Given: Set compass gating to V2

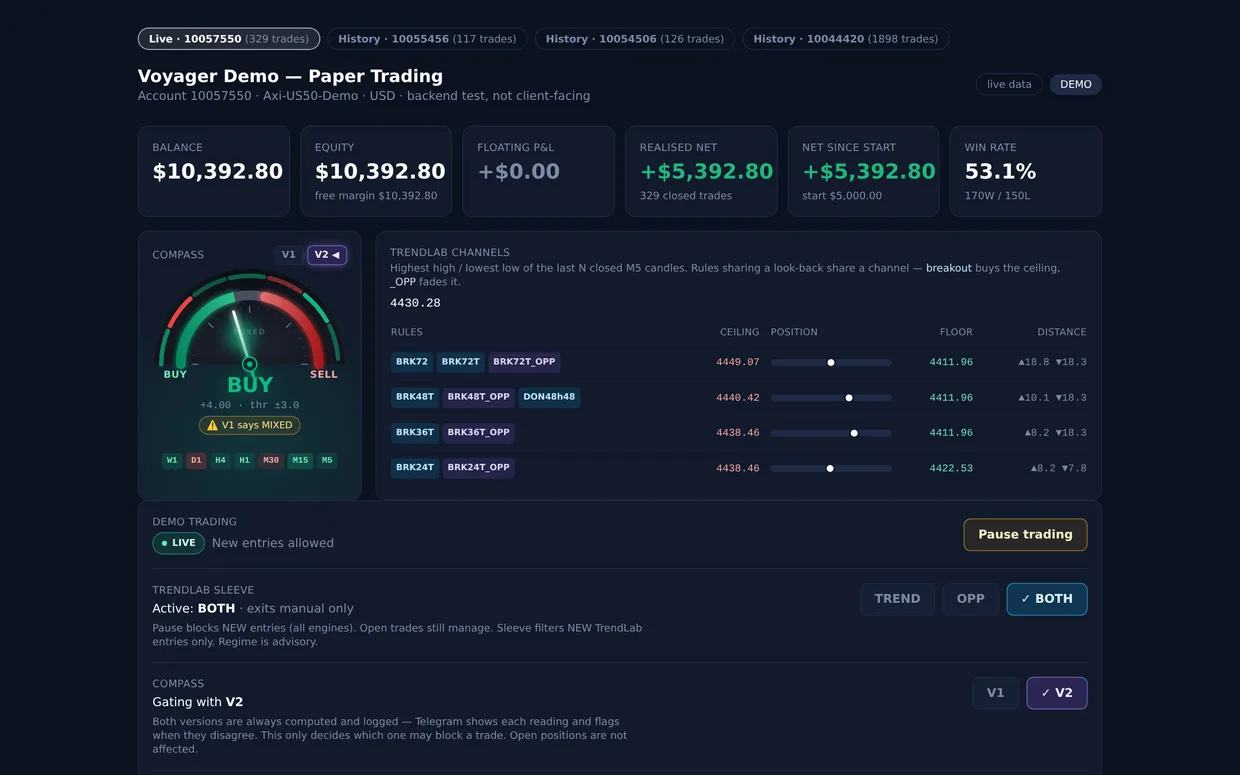Looking at the screenshot, I should point(1057,693).
